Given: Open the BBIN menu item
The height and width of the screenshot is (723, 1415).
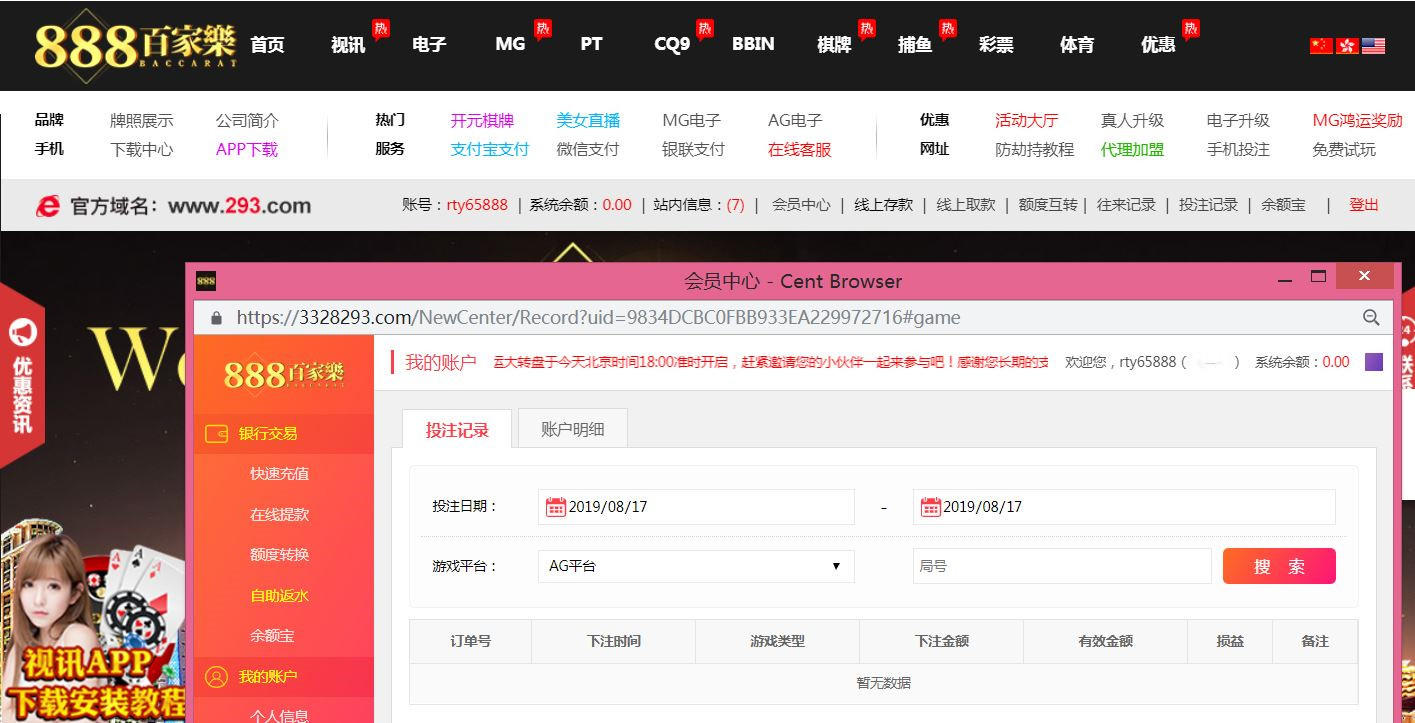Looking at the screenshot, I should coord(753,45).
